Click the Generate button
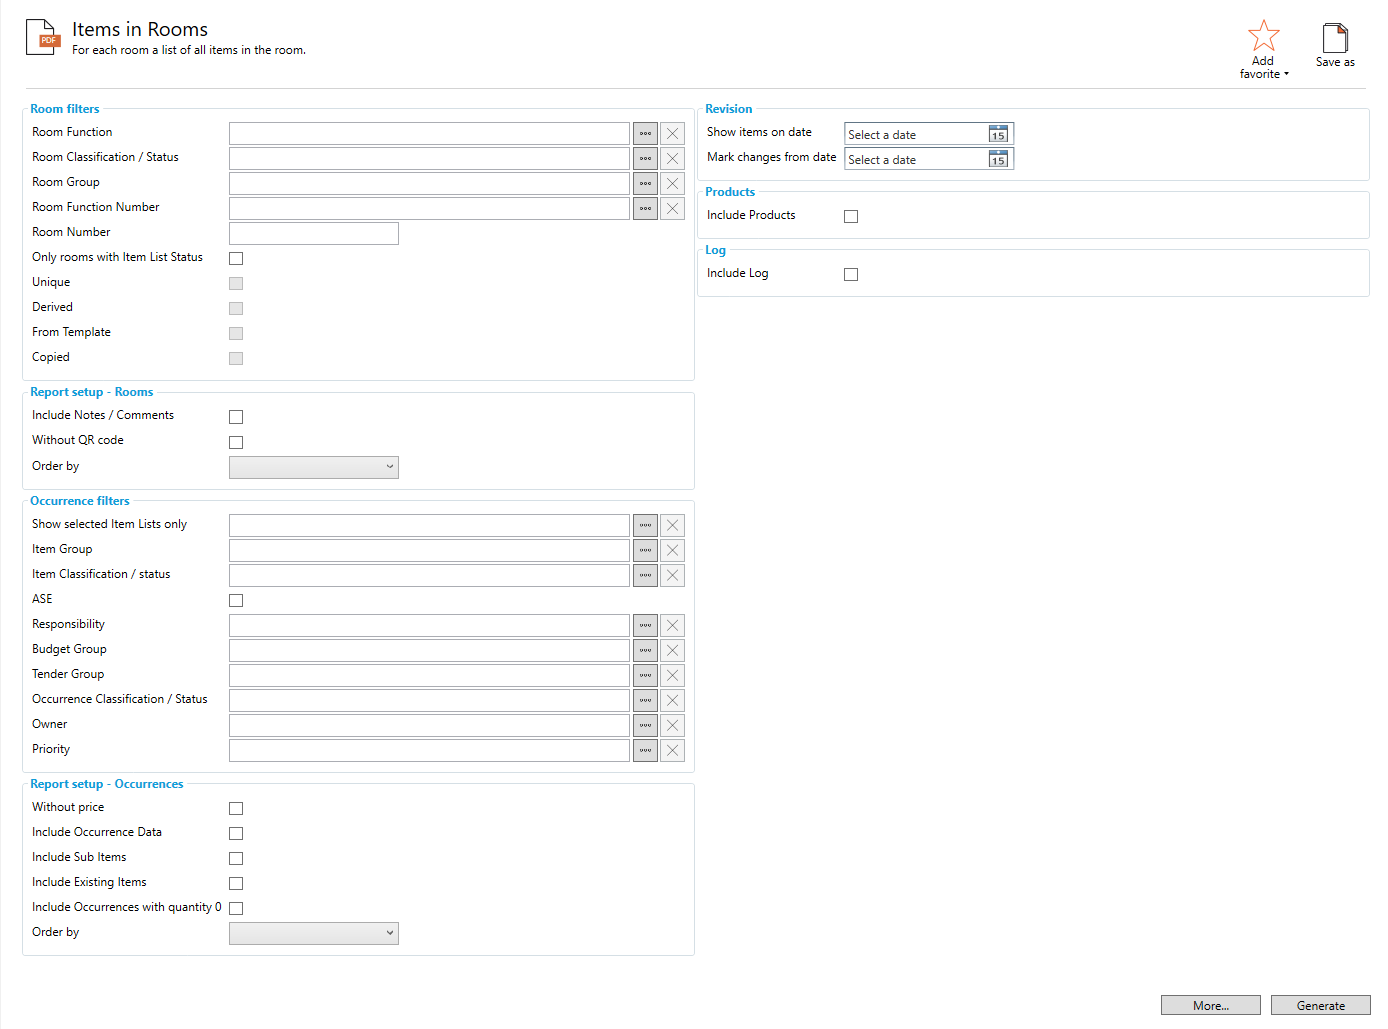This screenshot has height=1029, width=1388. [x=1320, y=1005]
